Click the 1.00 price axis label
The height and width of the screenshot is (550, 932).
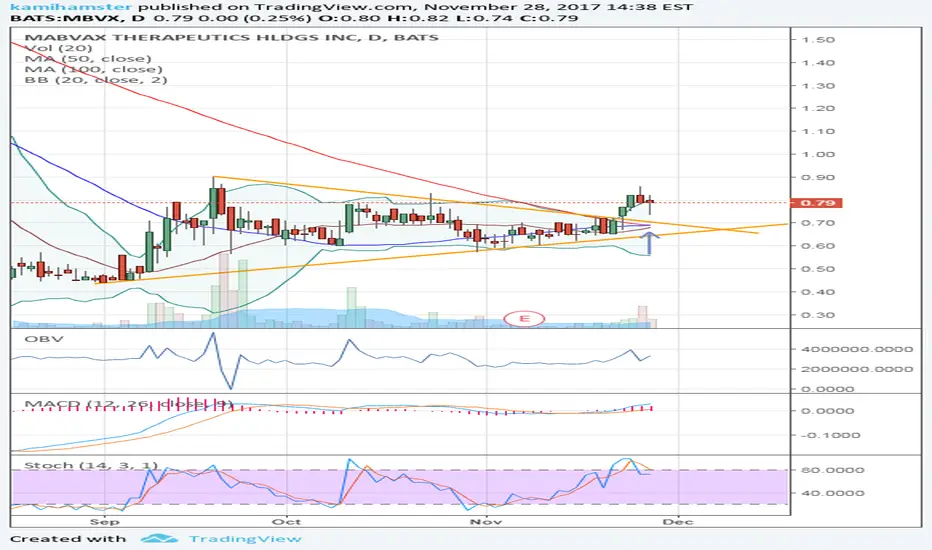[x=818, y=155]
